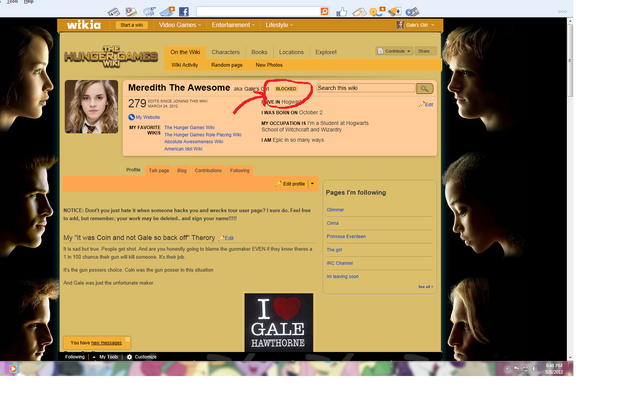640x400 pixels.
Task: Click the orange search button in browser toolbar
Action: coord(324,11)
